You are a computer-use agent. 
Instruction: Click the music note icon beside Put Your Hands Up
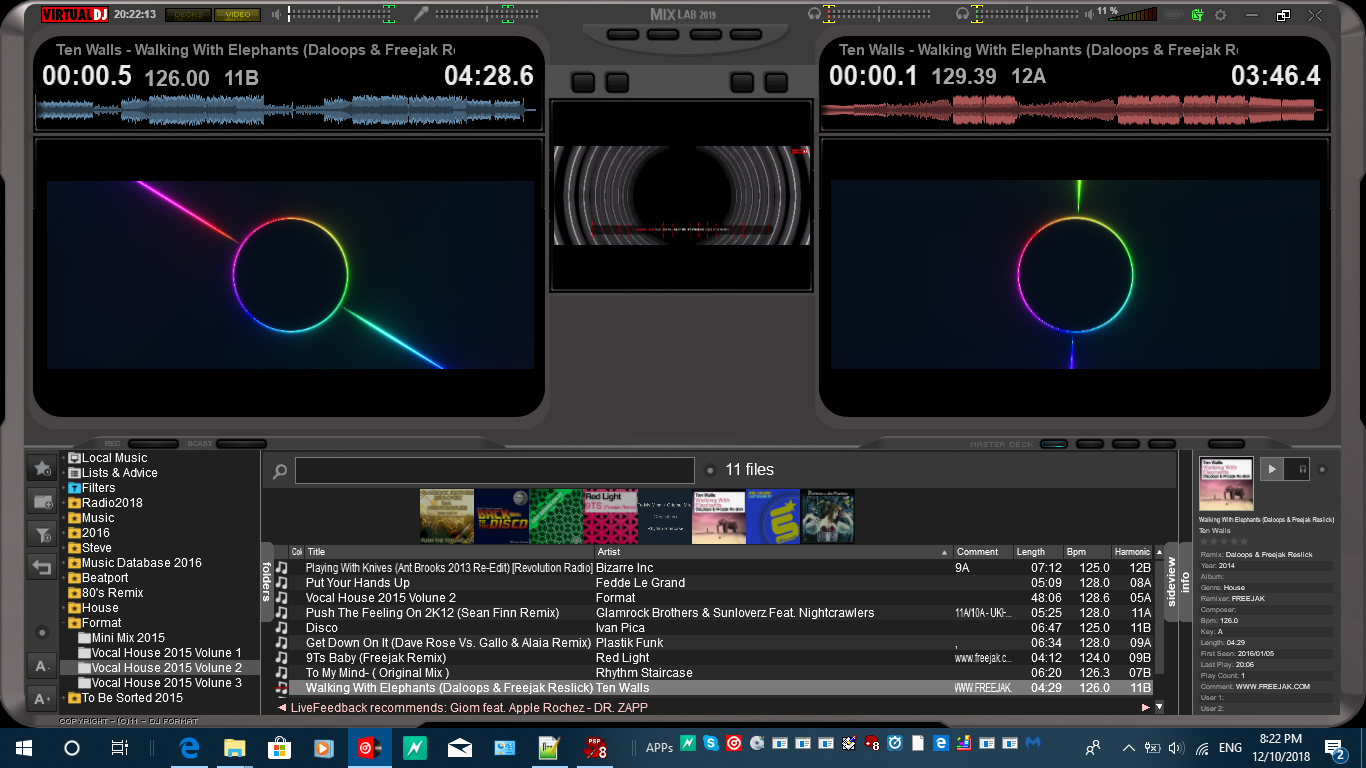[x=281, y=583]
